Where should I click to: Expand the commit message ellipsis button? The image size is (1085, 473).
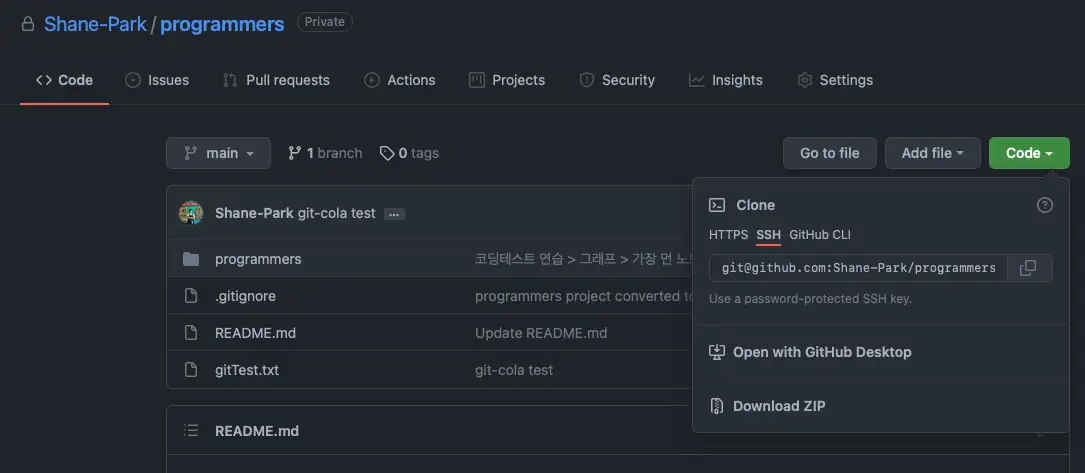tap(394, 214)
